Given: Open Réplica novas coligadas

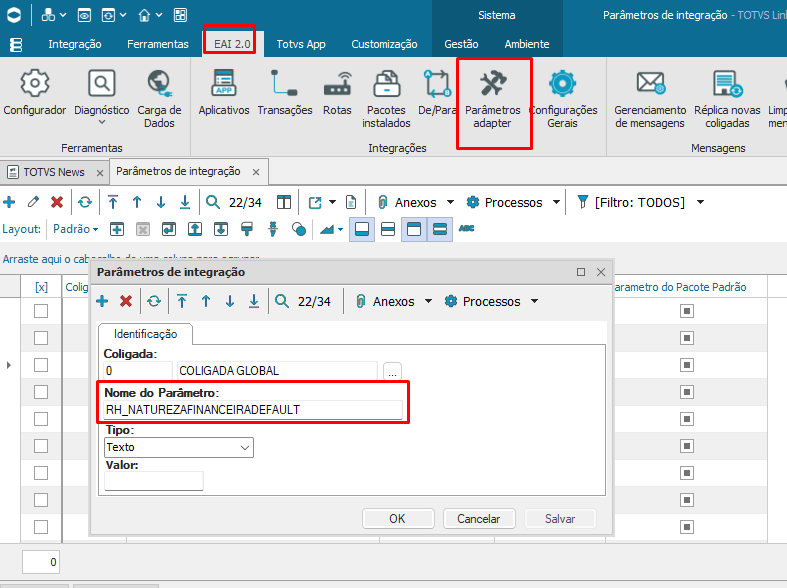Looking at the screenshot, I should point(727,99).
